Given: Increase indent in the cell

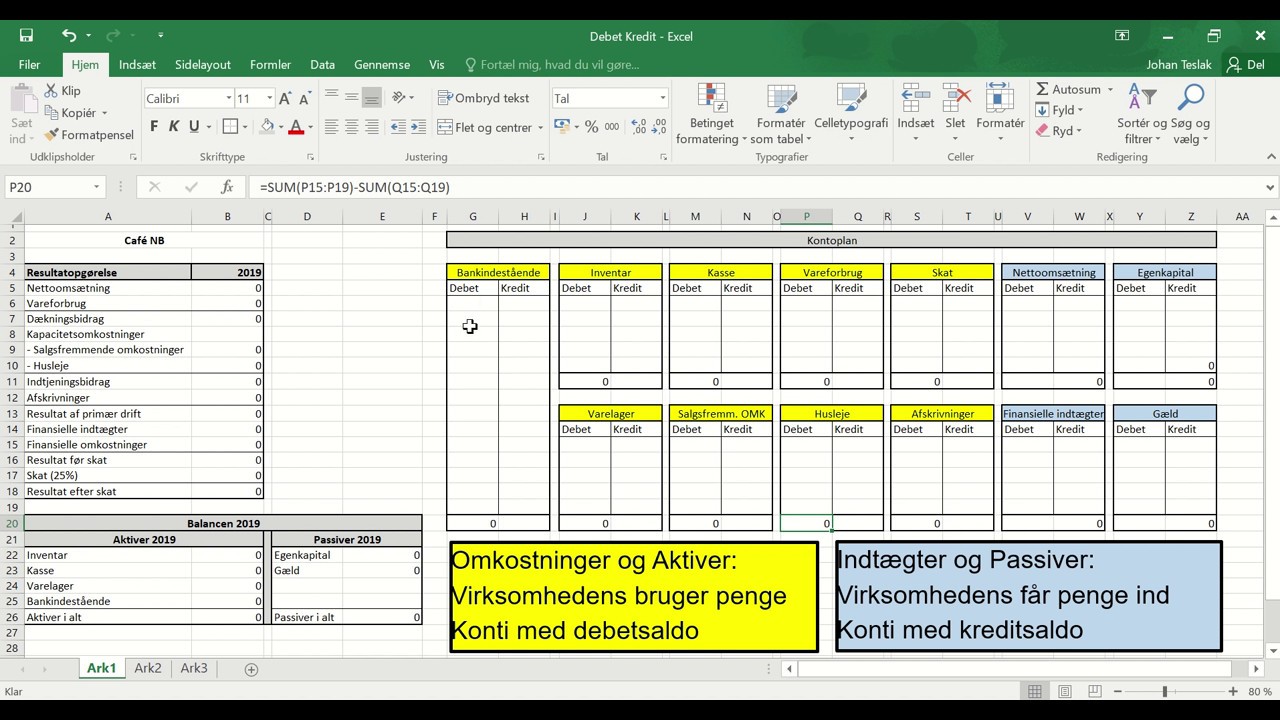Looking at the screenshot, I should (x=417, y=127).
